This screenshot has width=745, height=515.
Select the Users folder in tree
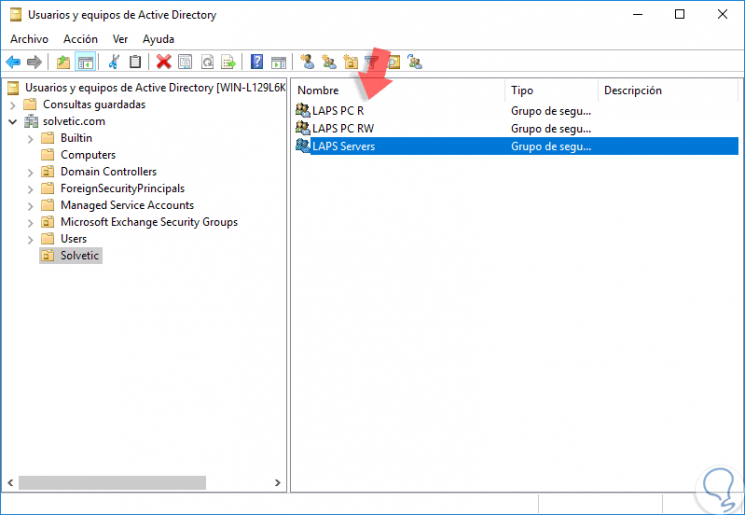[73, 238]
